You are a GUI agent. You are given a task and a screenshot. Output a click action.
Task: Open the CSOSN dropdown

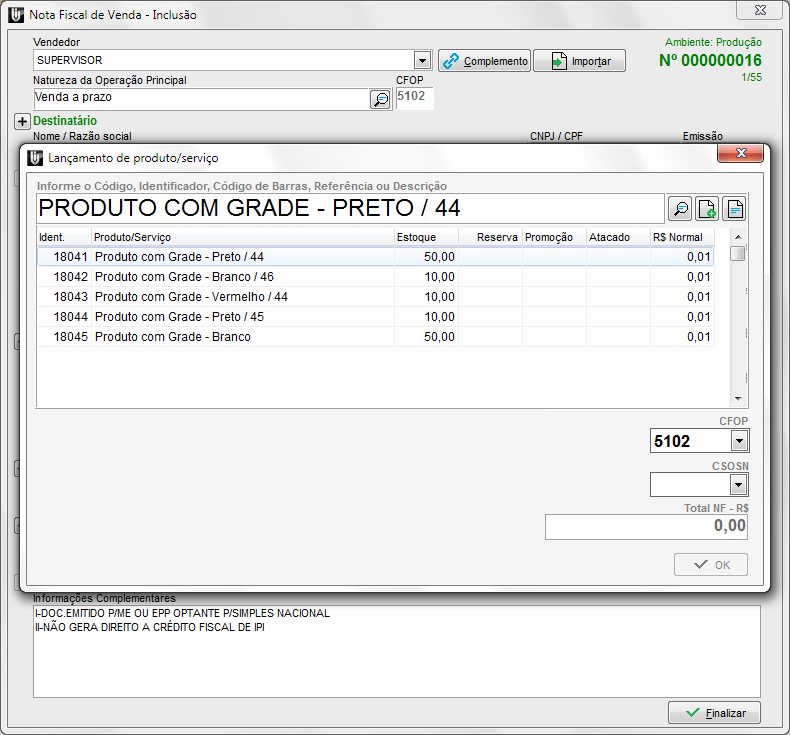739,485
